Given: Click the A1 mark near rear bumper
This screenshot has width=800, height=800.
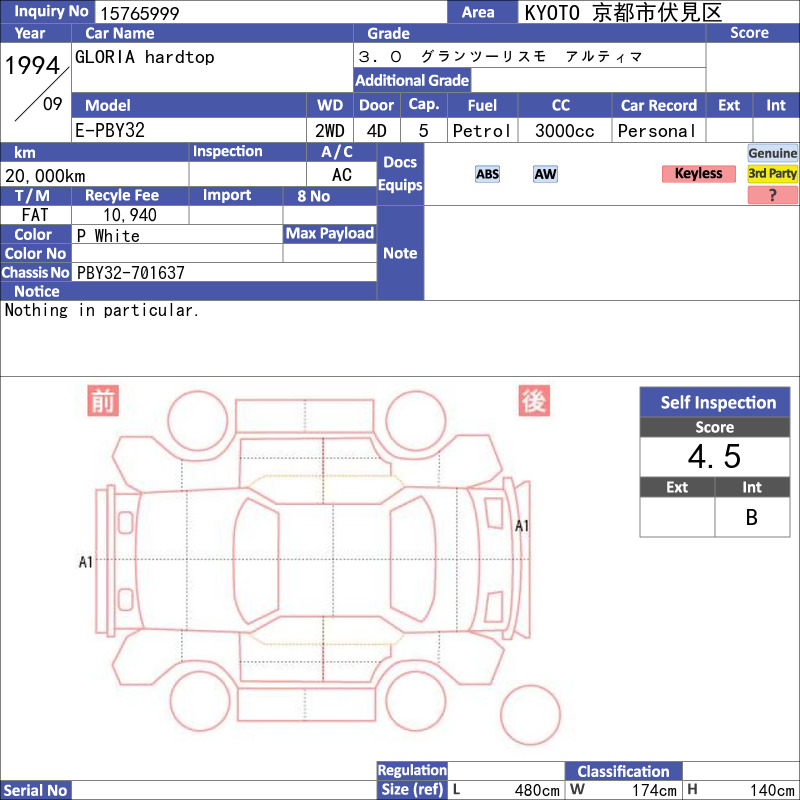Looking at the screenshot, I should coord(522,526).
